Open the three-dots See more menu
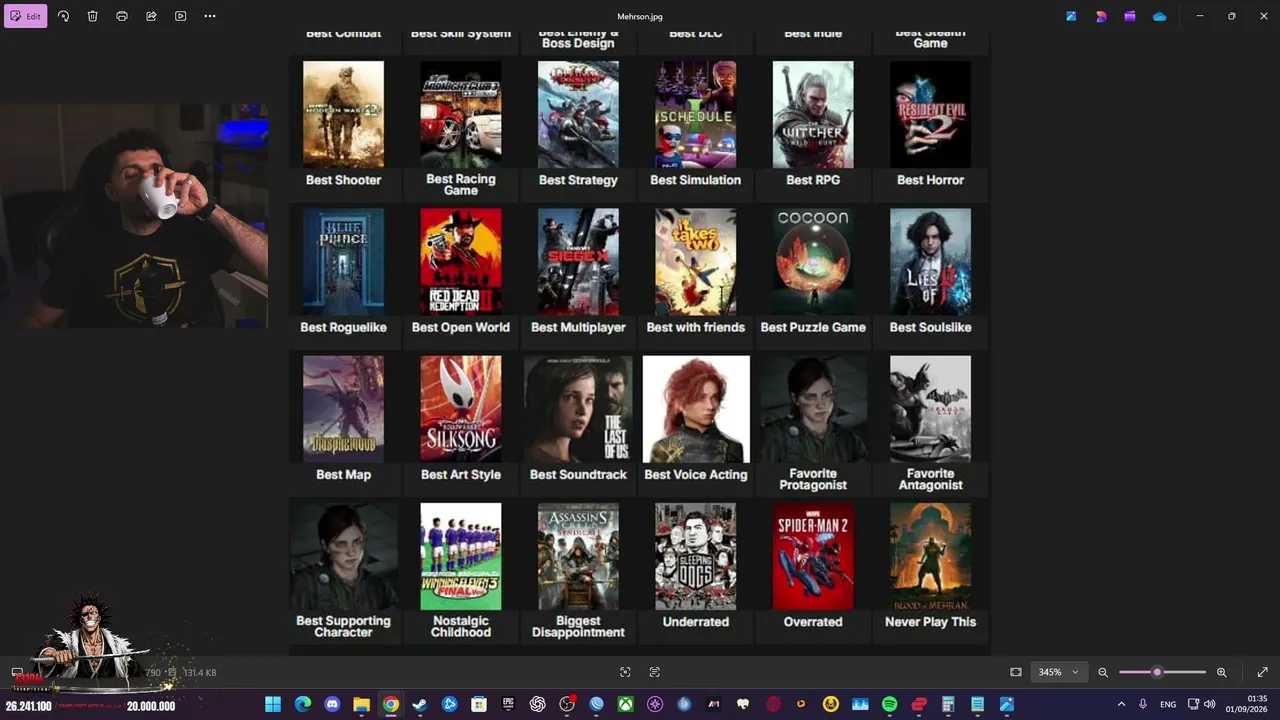 point(210,16)
